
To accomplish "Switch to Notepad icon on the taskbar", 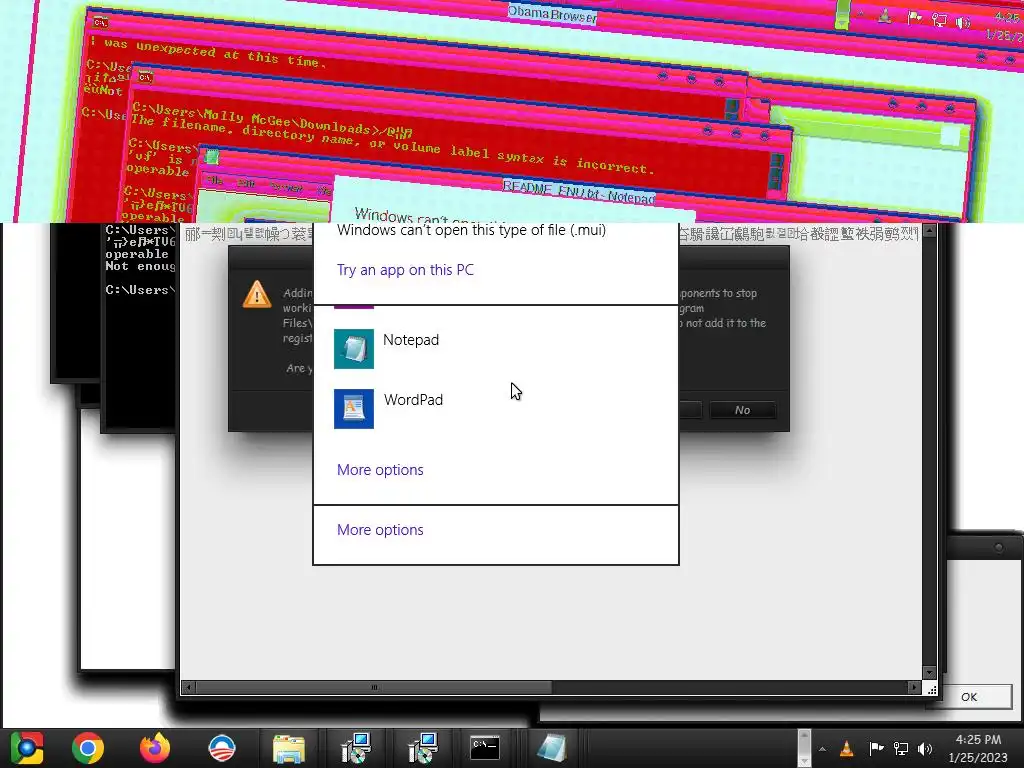I will (x=552, y=748).
